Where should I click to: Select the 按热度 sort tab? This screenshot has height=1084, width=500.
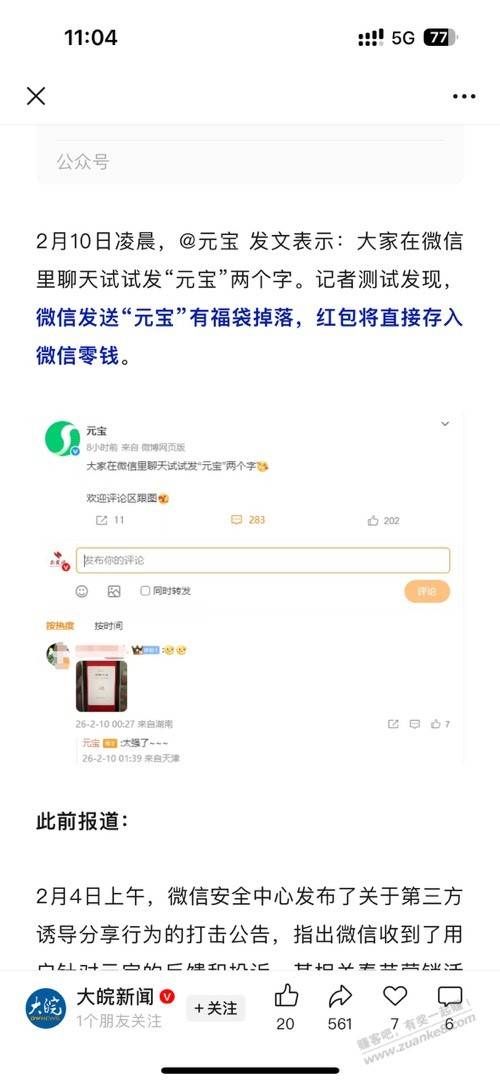click(60, 626)
